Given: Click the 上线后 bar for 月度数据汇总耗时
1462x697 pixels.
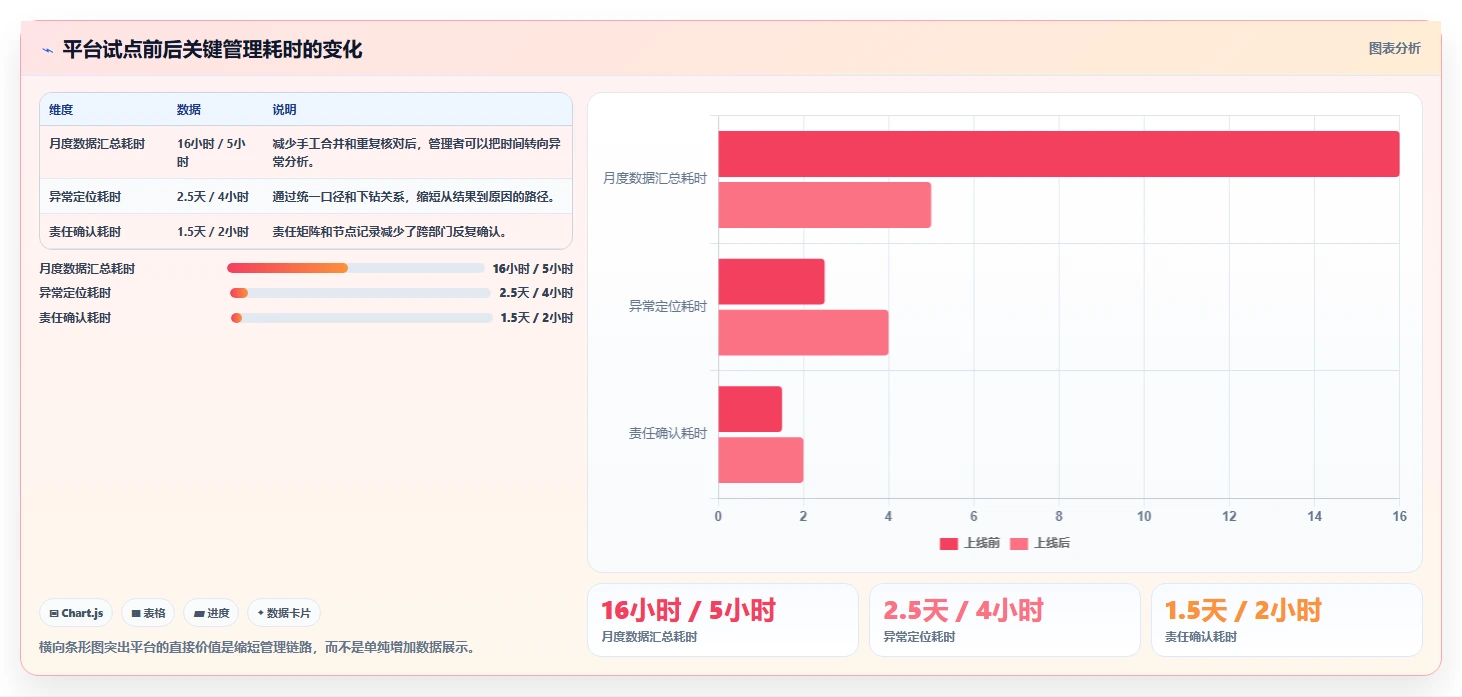Looking at the screenshot, I should [824, 205].
